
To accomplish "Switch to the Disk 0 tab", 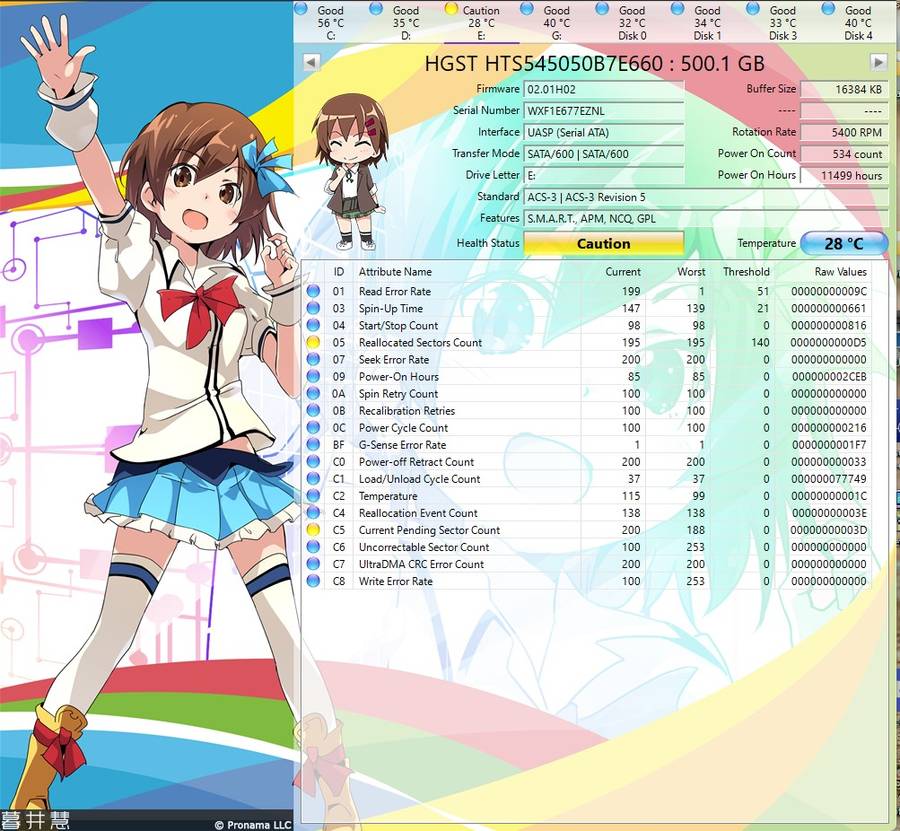I will pyautogui.click(x=631, y=23).
